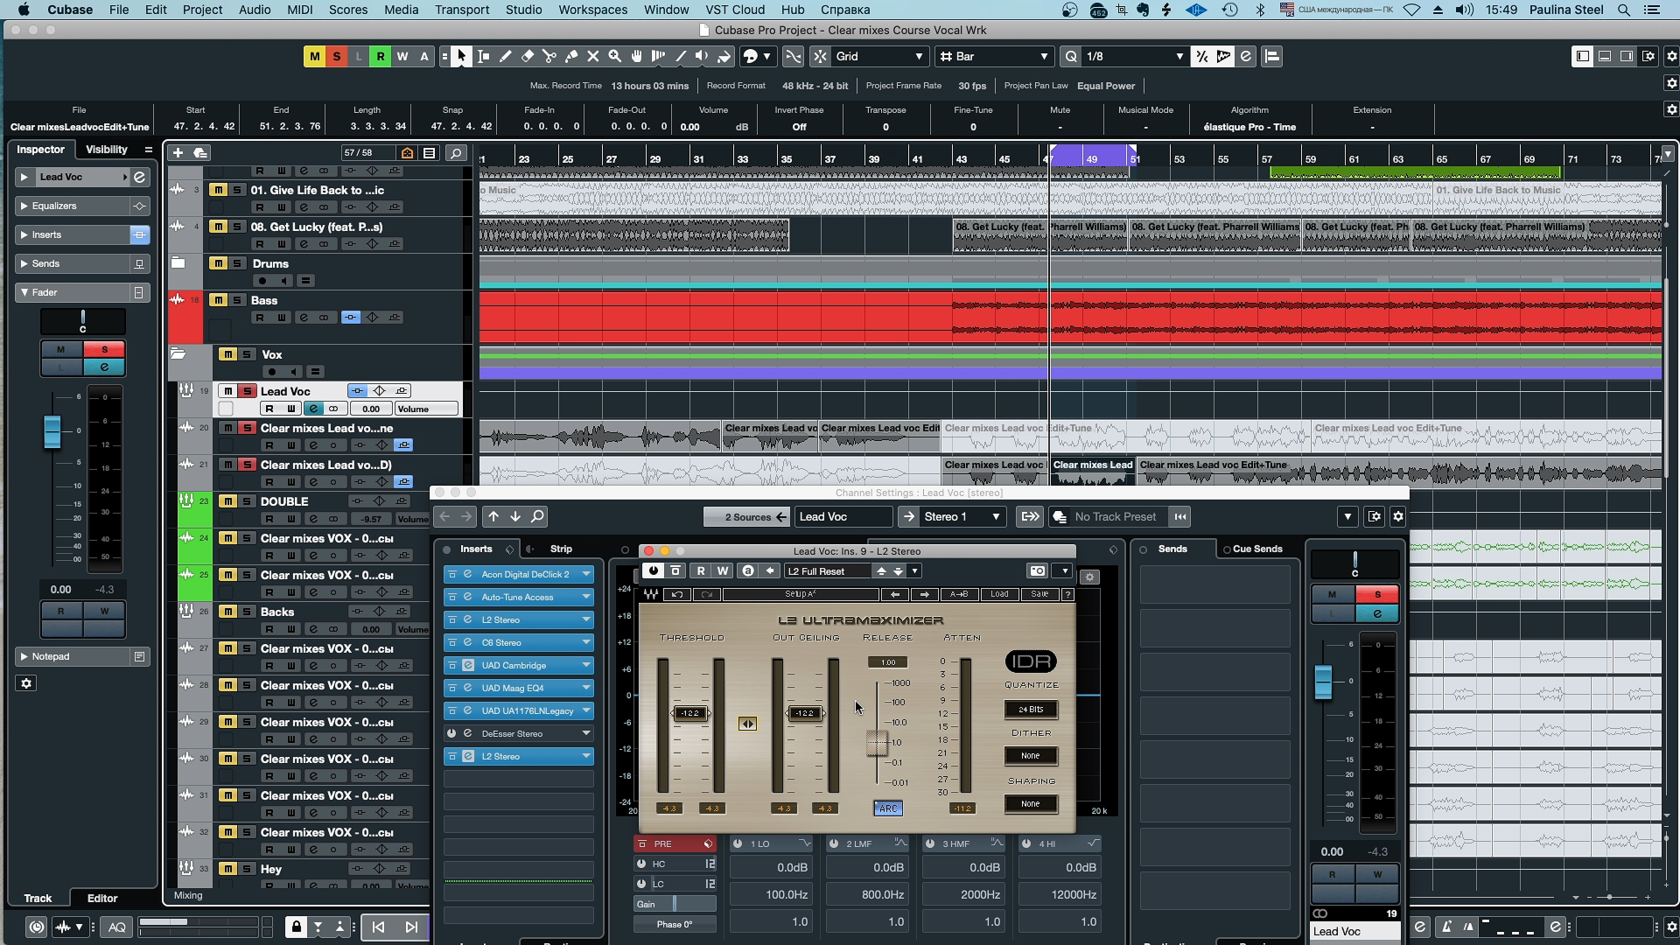Click the Lead Voc channel name field
Viewport: 1680px width, 945px height.
(843, 517)
